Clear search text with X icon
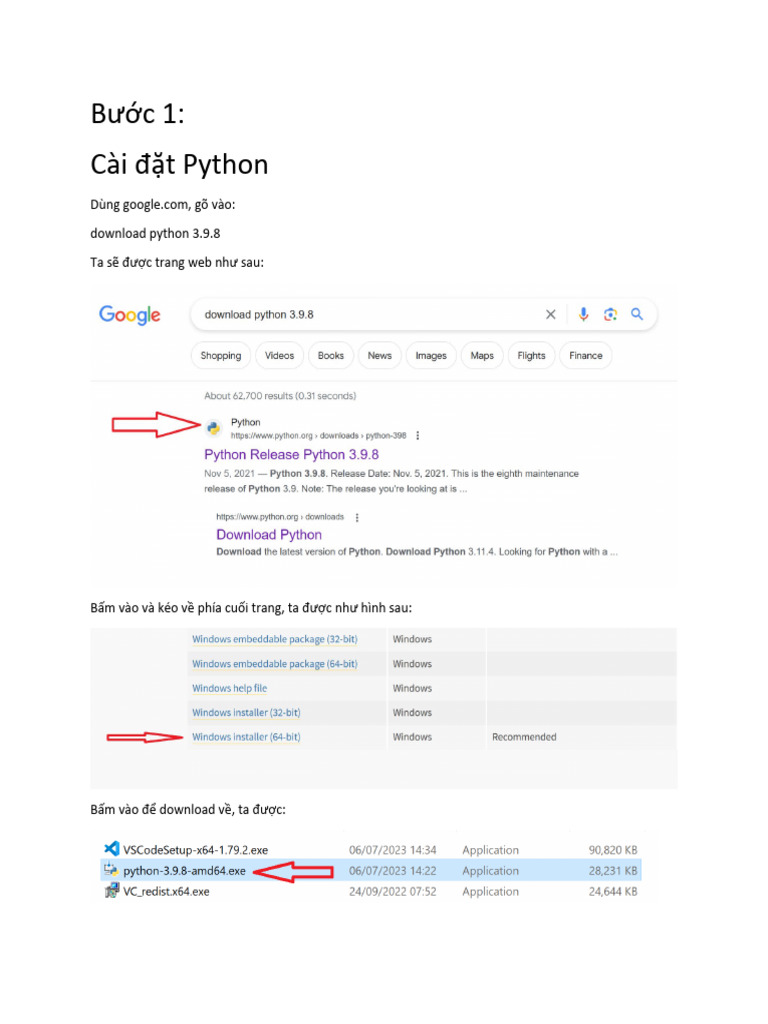The width and height of the screenshot is (768, 1024). point(550,314)
